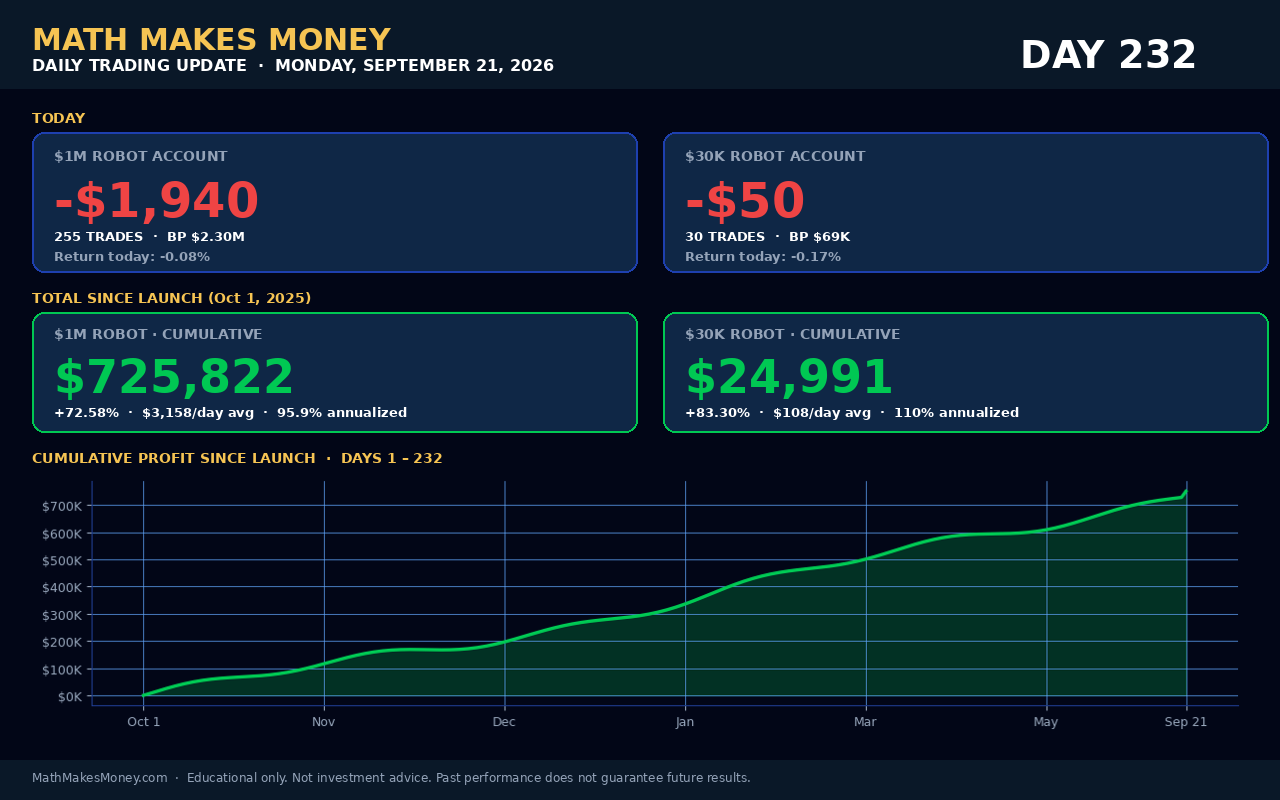Select the -$1,940 daily loss value
The width and height of the screenshot is (1280, 800).
[156, 202]
